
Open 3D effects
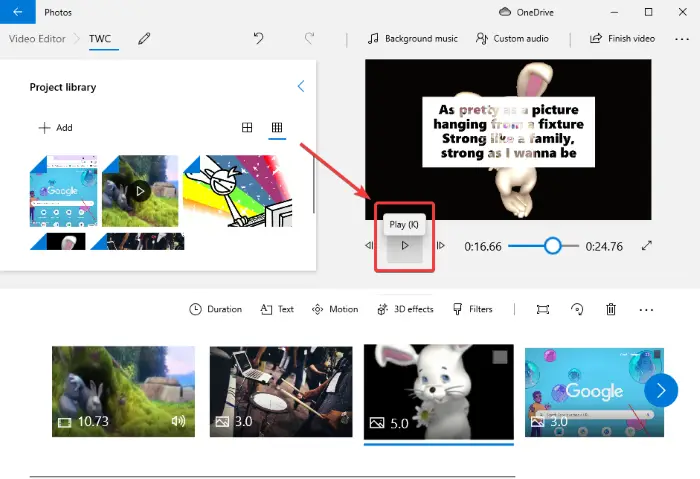coord(405,309)
